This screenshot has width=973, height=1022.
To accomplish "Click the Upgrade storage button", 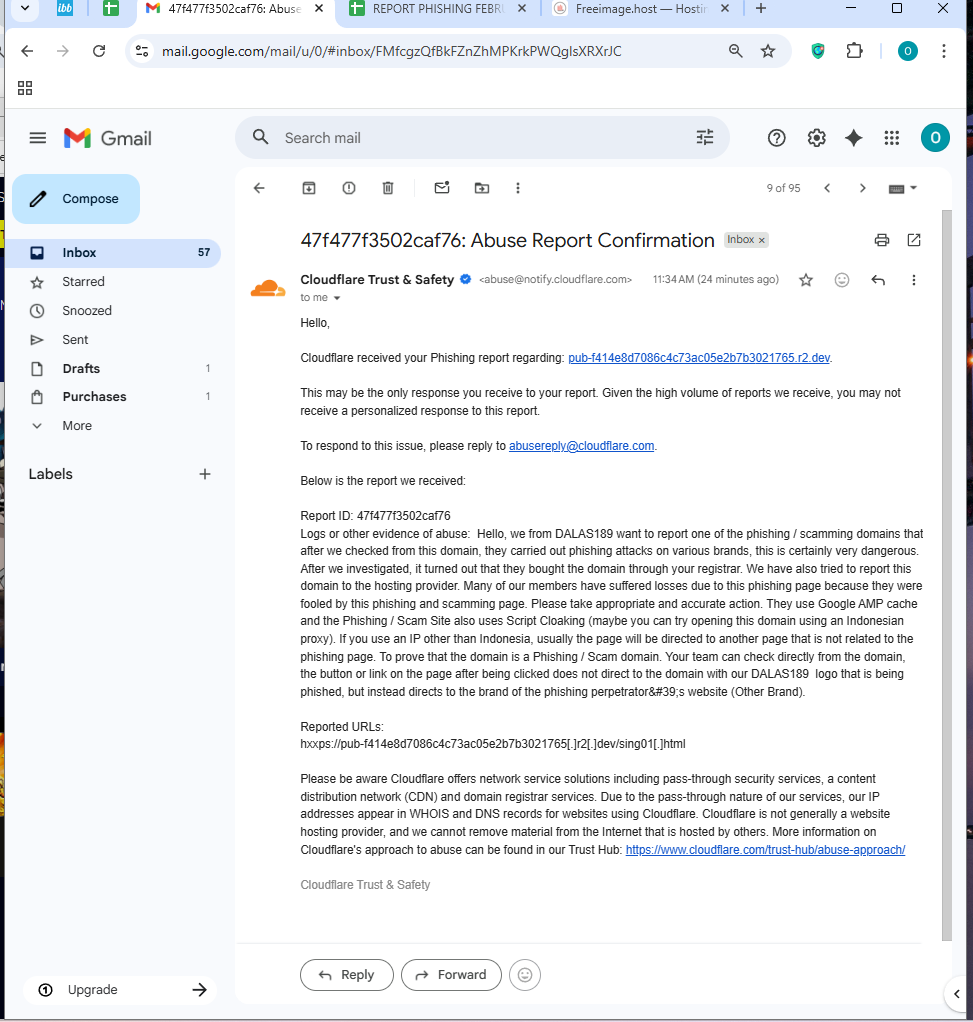I will (x=120, y=989).
